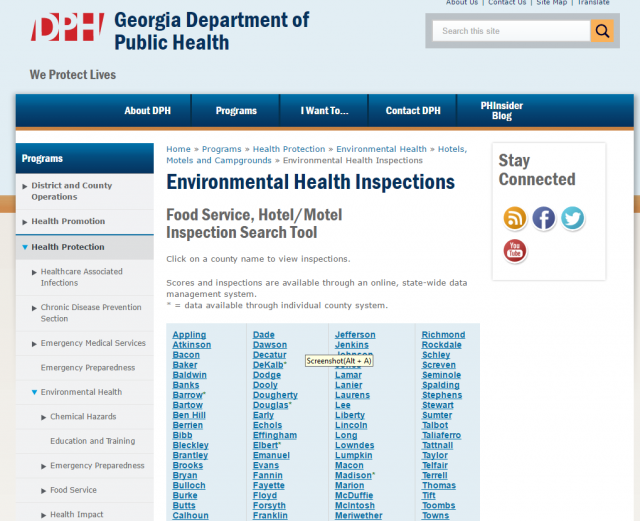Select Thomas county link
Screen dimensions: 640x521
tap(439, 485)
